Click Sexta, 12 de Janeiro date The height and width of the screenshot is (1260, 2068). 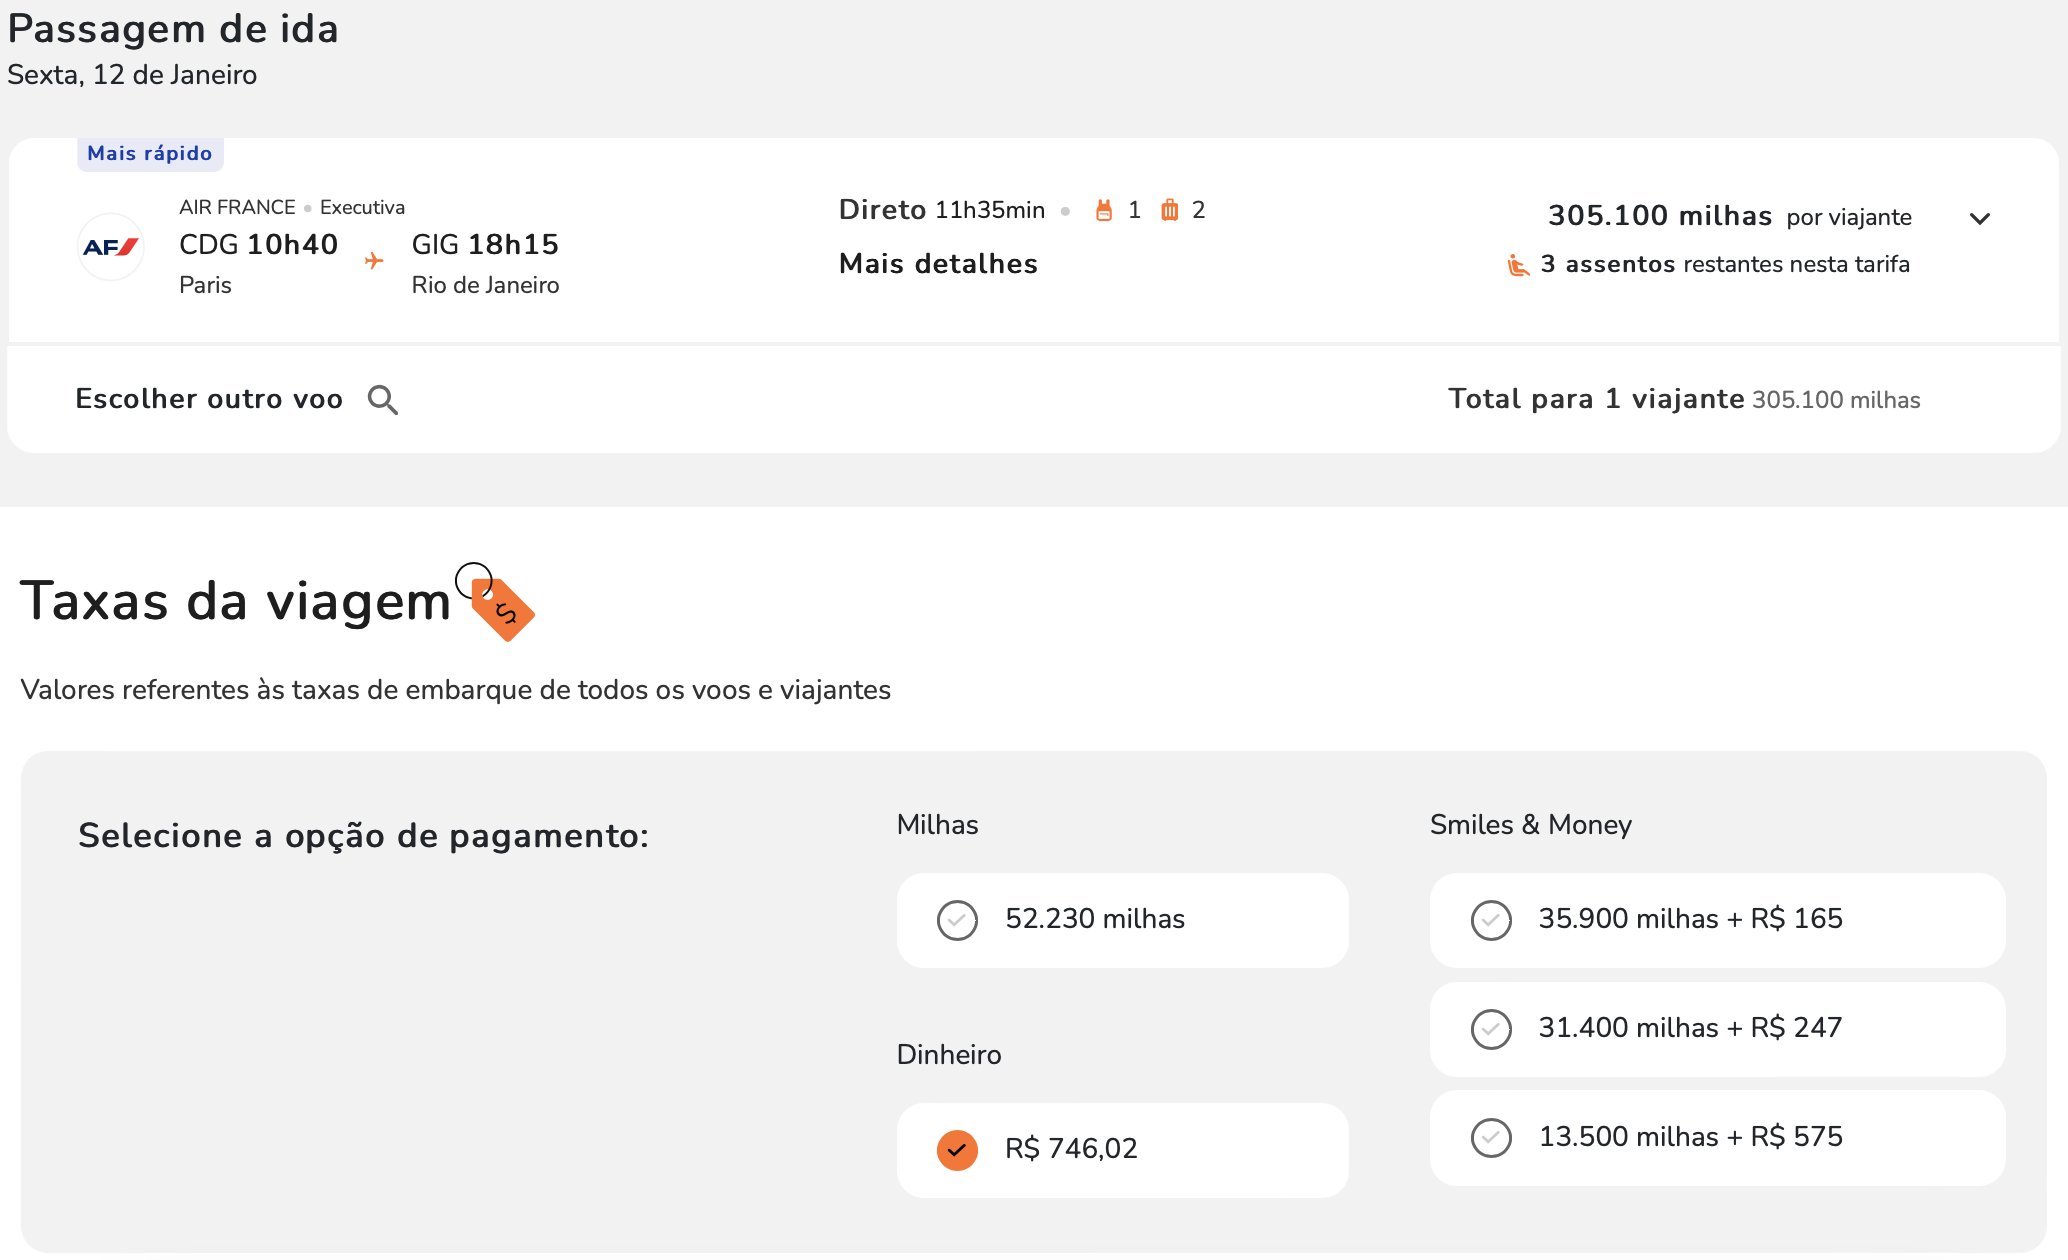point(132,75)
